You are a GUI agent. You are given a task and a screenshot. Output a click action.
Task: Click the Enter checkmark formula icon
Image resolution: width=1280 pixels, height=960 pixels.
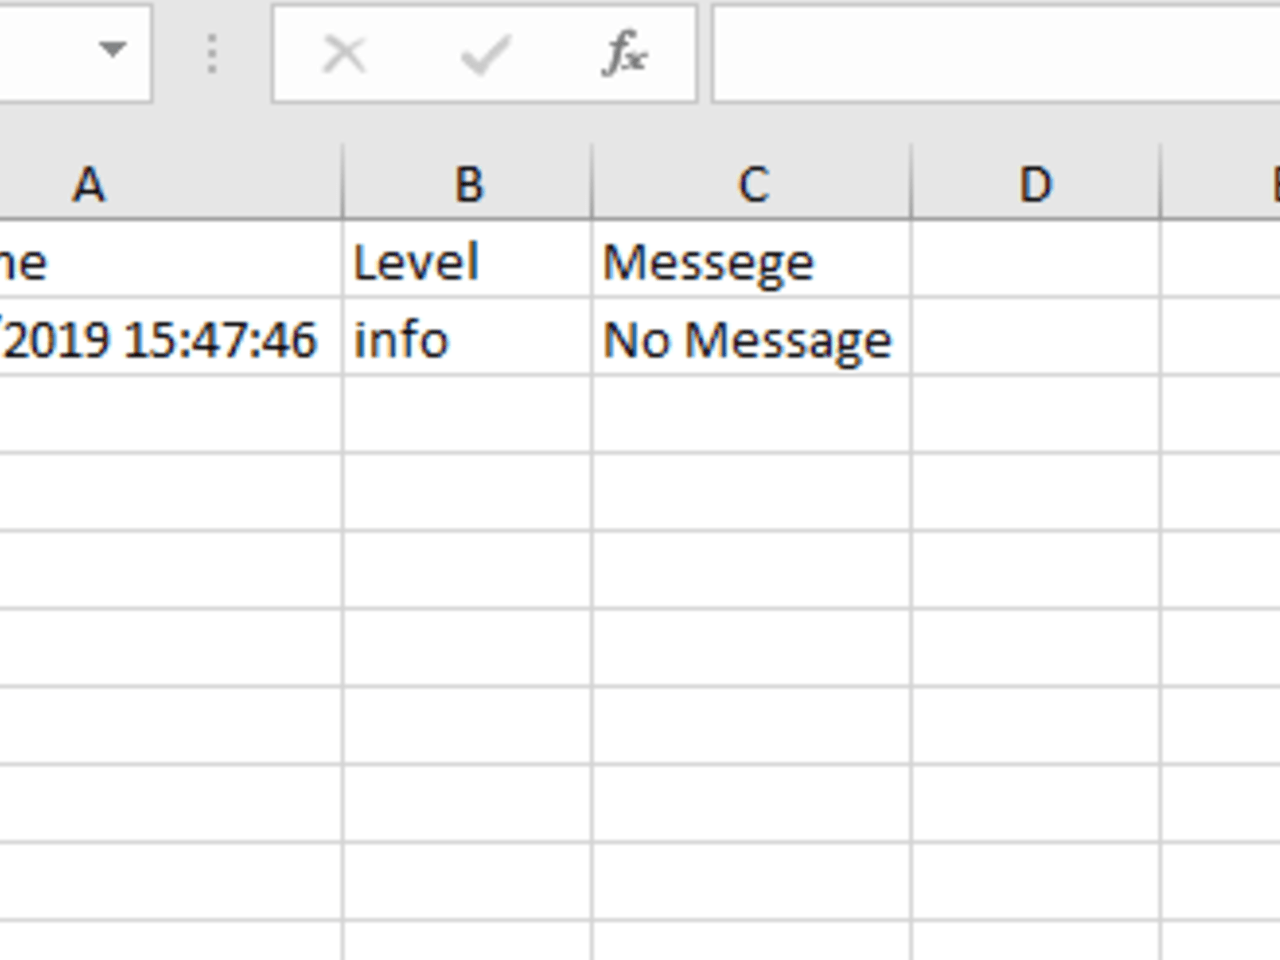click(486, 54)
